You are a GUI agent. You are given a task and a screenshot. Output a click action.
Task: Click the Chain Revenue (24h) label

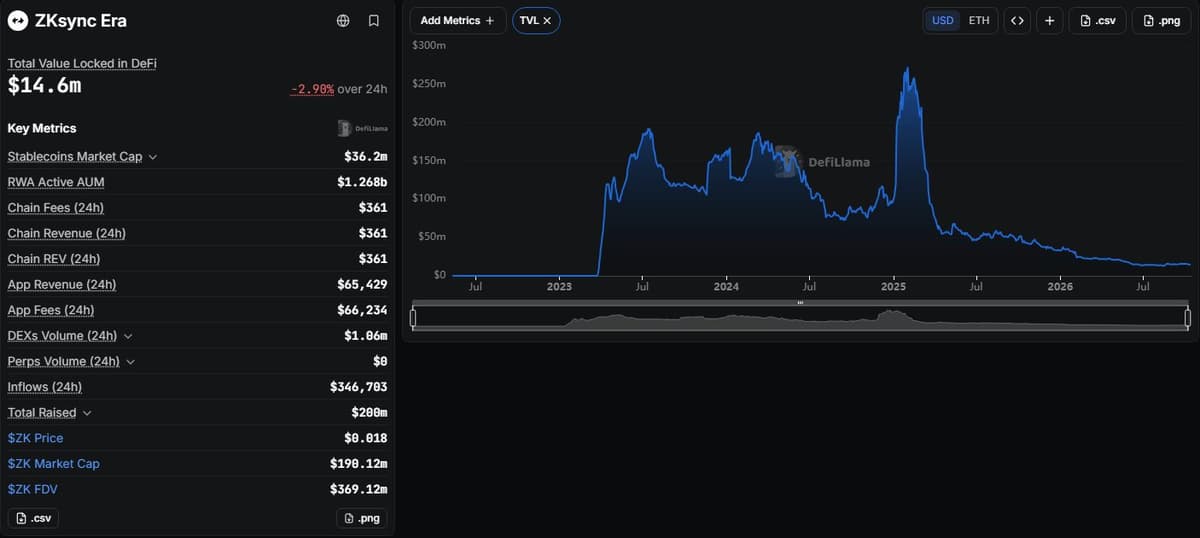click(x=66, y=233)
